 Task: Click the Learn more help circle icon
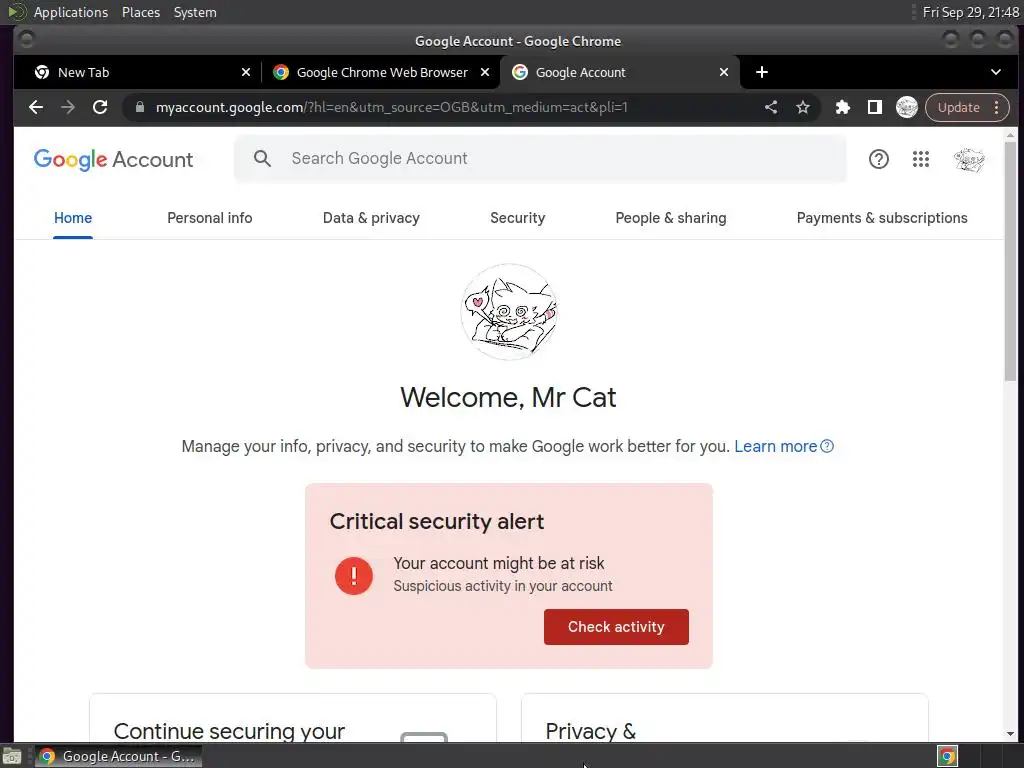[827, 447]
